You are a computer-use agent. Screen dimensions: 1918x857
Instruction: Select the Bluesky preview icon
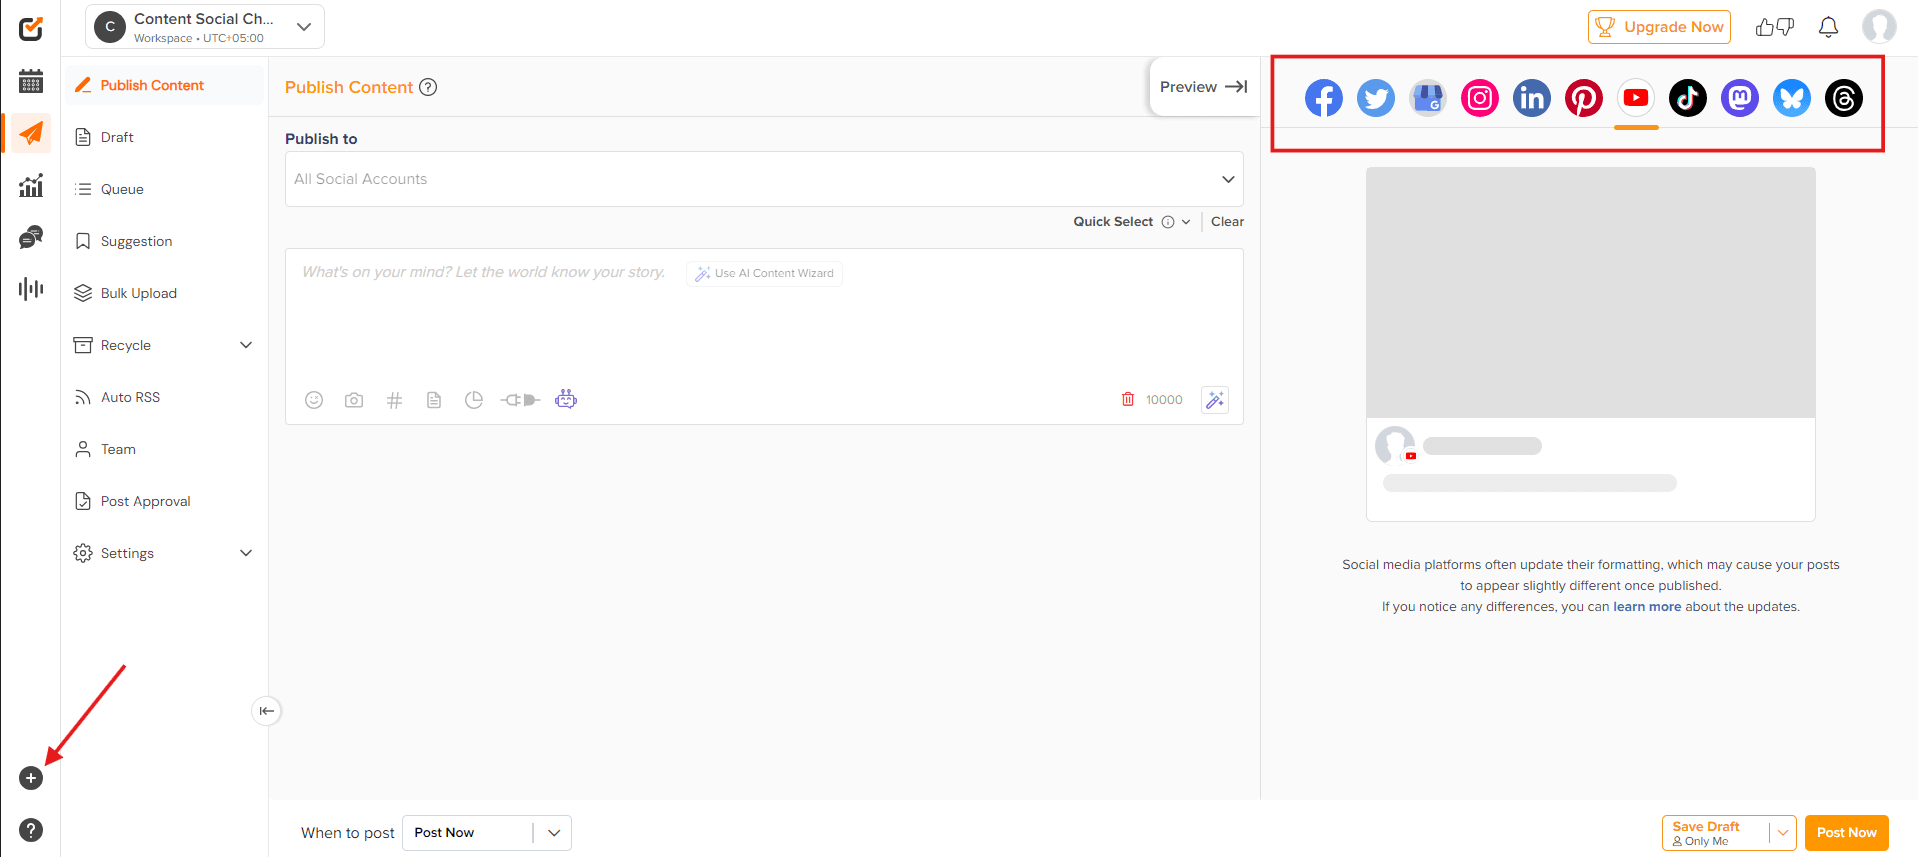pyautogui.click(x=1792, y=98)
